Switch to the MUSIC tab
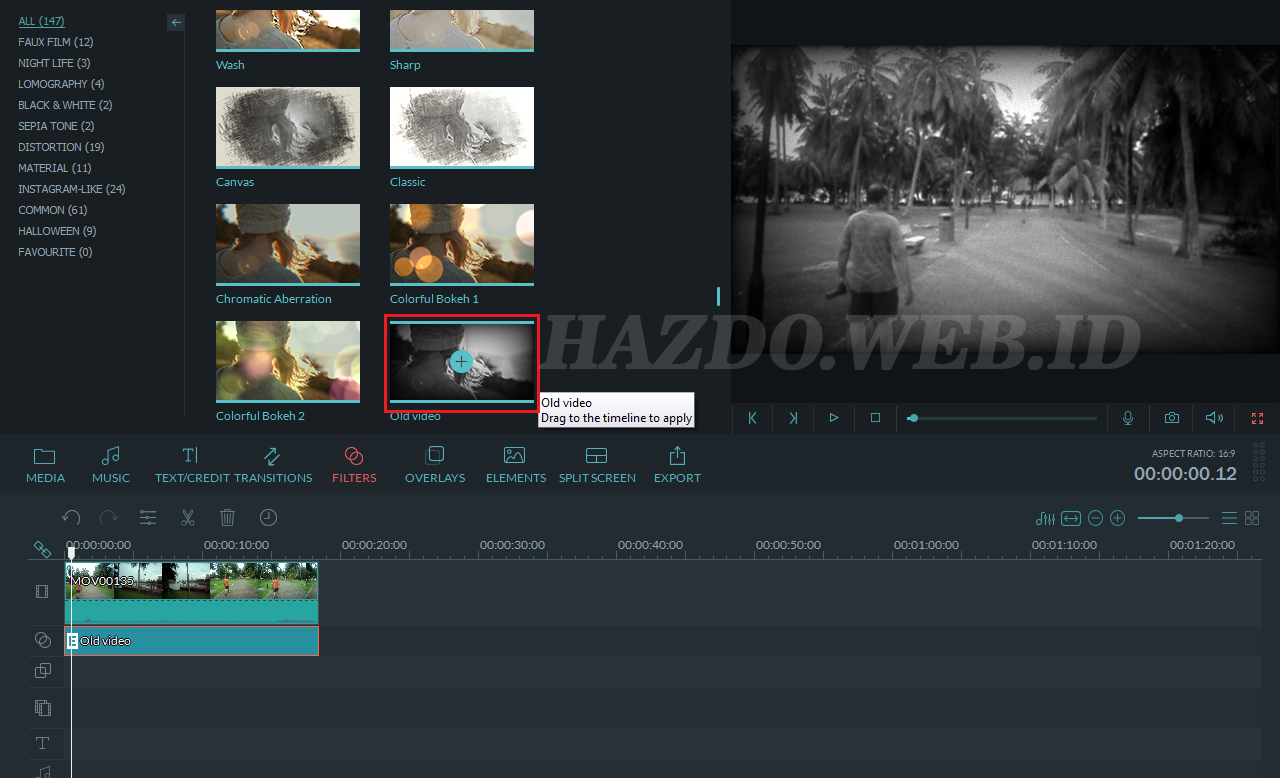1280x778 pixels. 111,465
